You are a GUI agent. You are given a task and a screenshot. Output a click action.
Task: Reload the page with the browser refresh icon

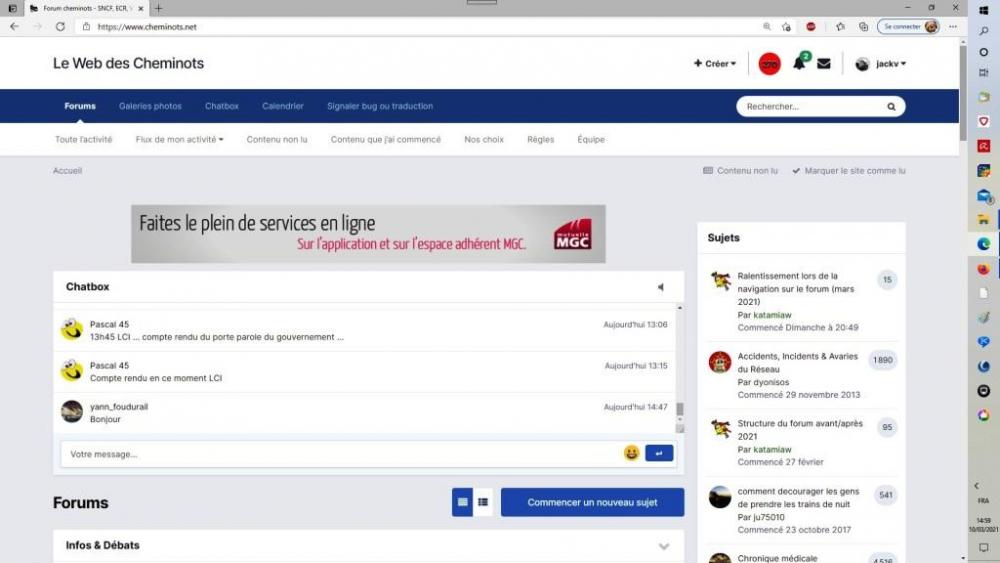(x=60, y=27)
